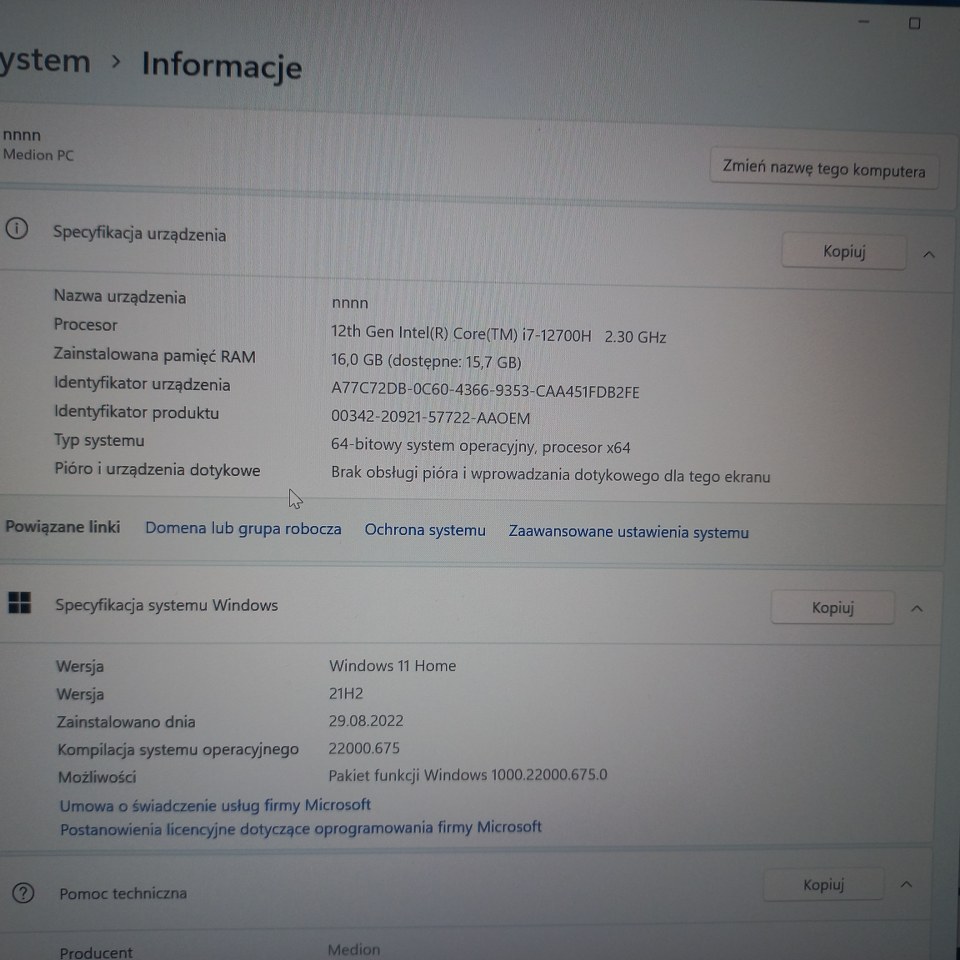Click the Identyfikator urządzenia label
960x960 pixels.
coord(142,384)
